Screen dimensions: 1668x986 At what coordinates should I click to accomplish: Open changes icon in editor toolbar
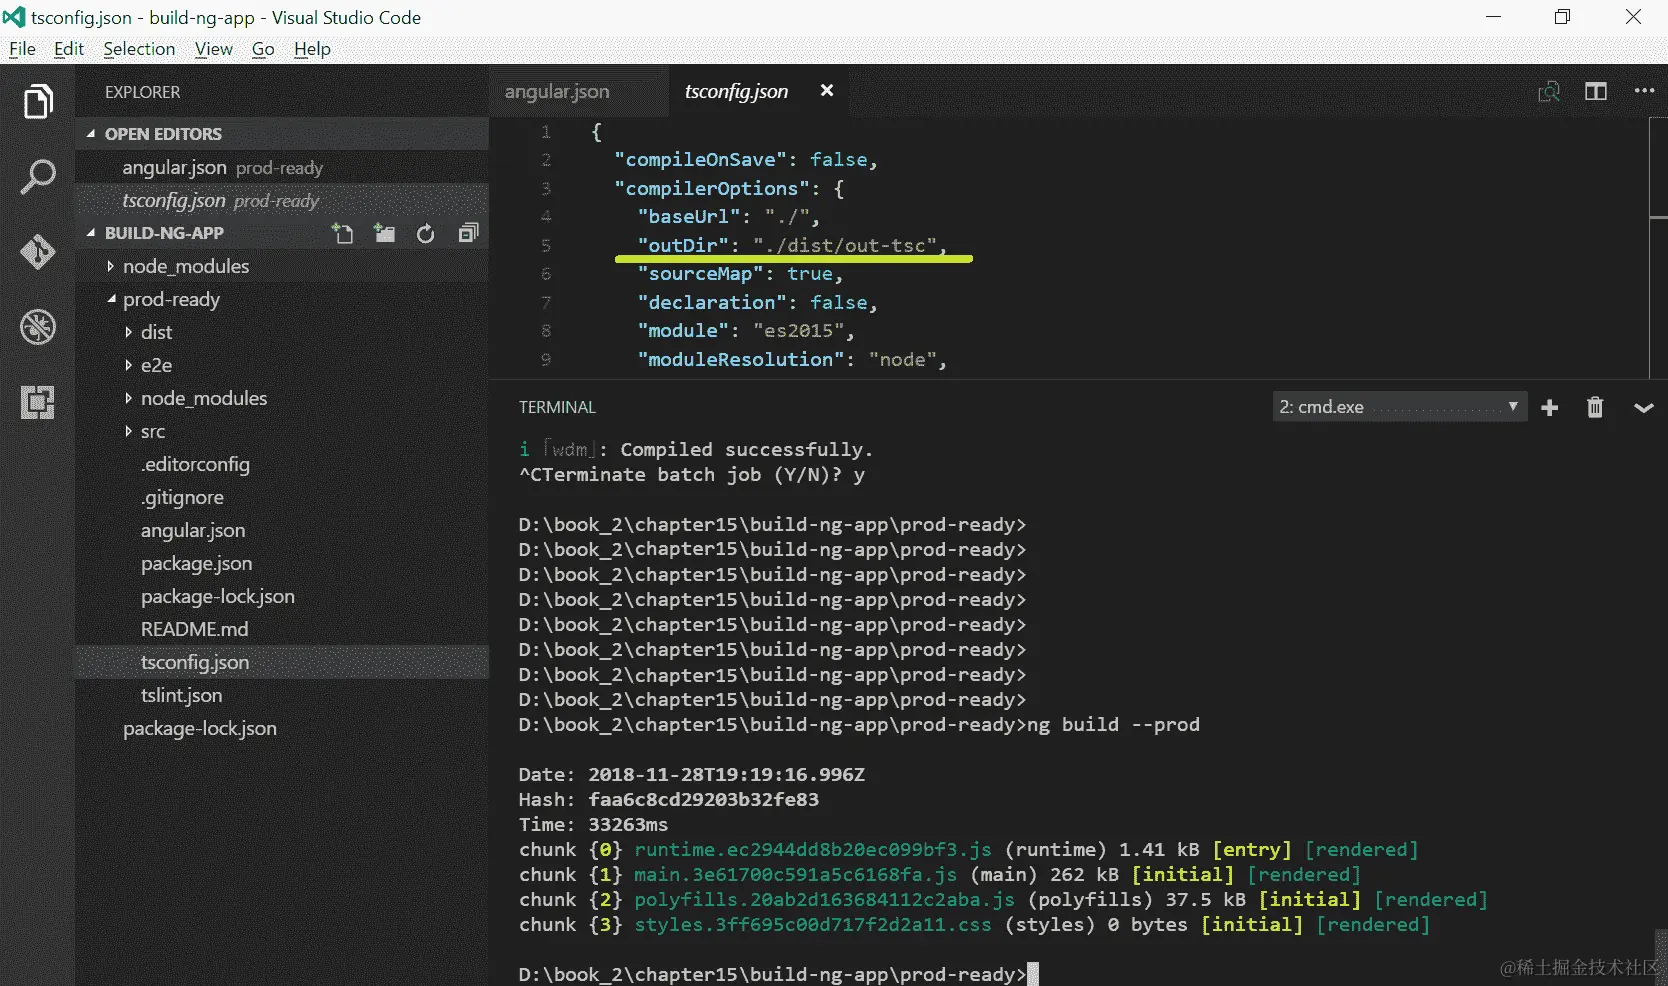click(1549, 92)
